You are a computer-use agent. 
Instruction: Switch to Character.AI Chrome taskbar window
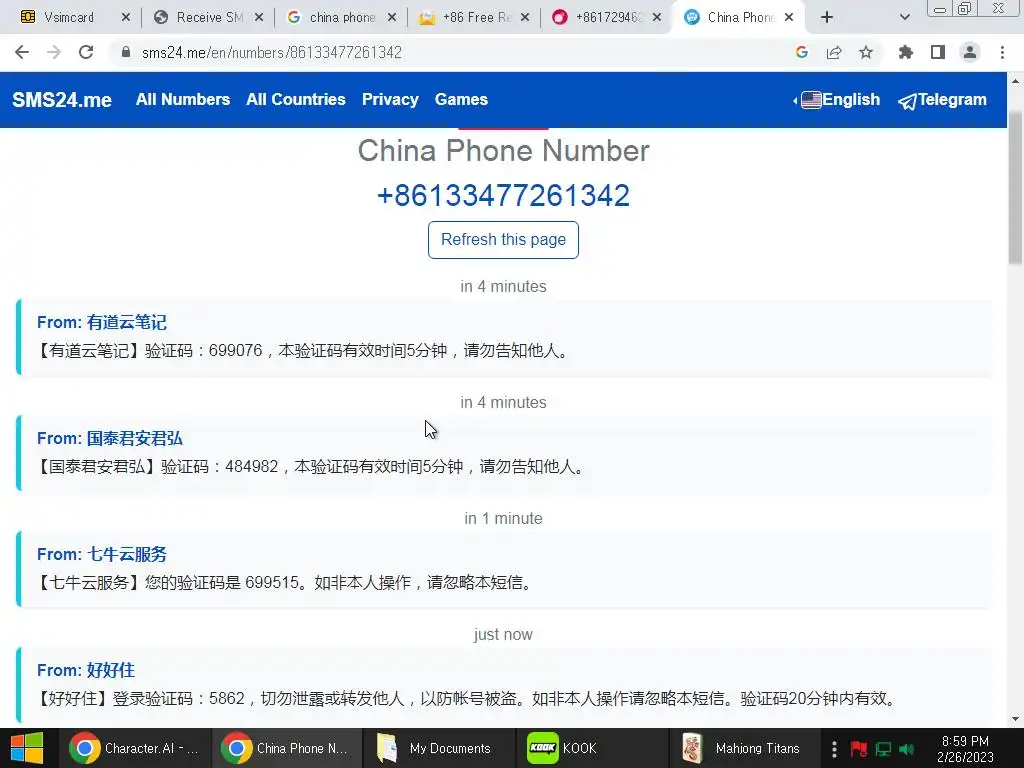135,748
